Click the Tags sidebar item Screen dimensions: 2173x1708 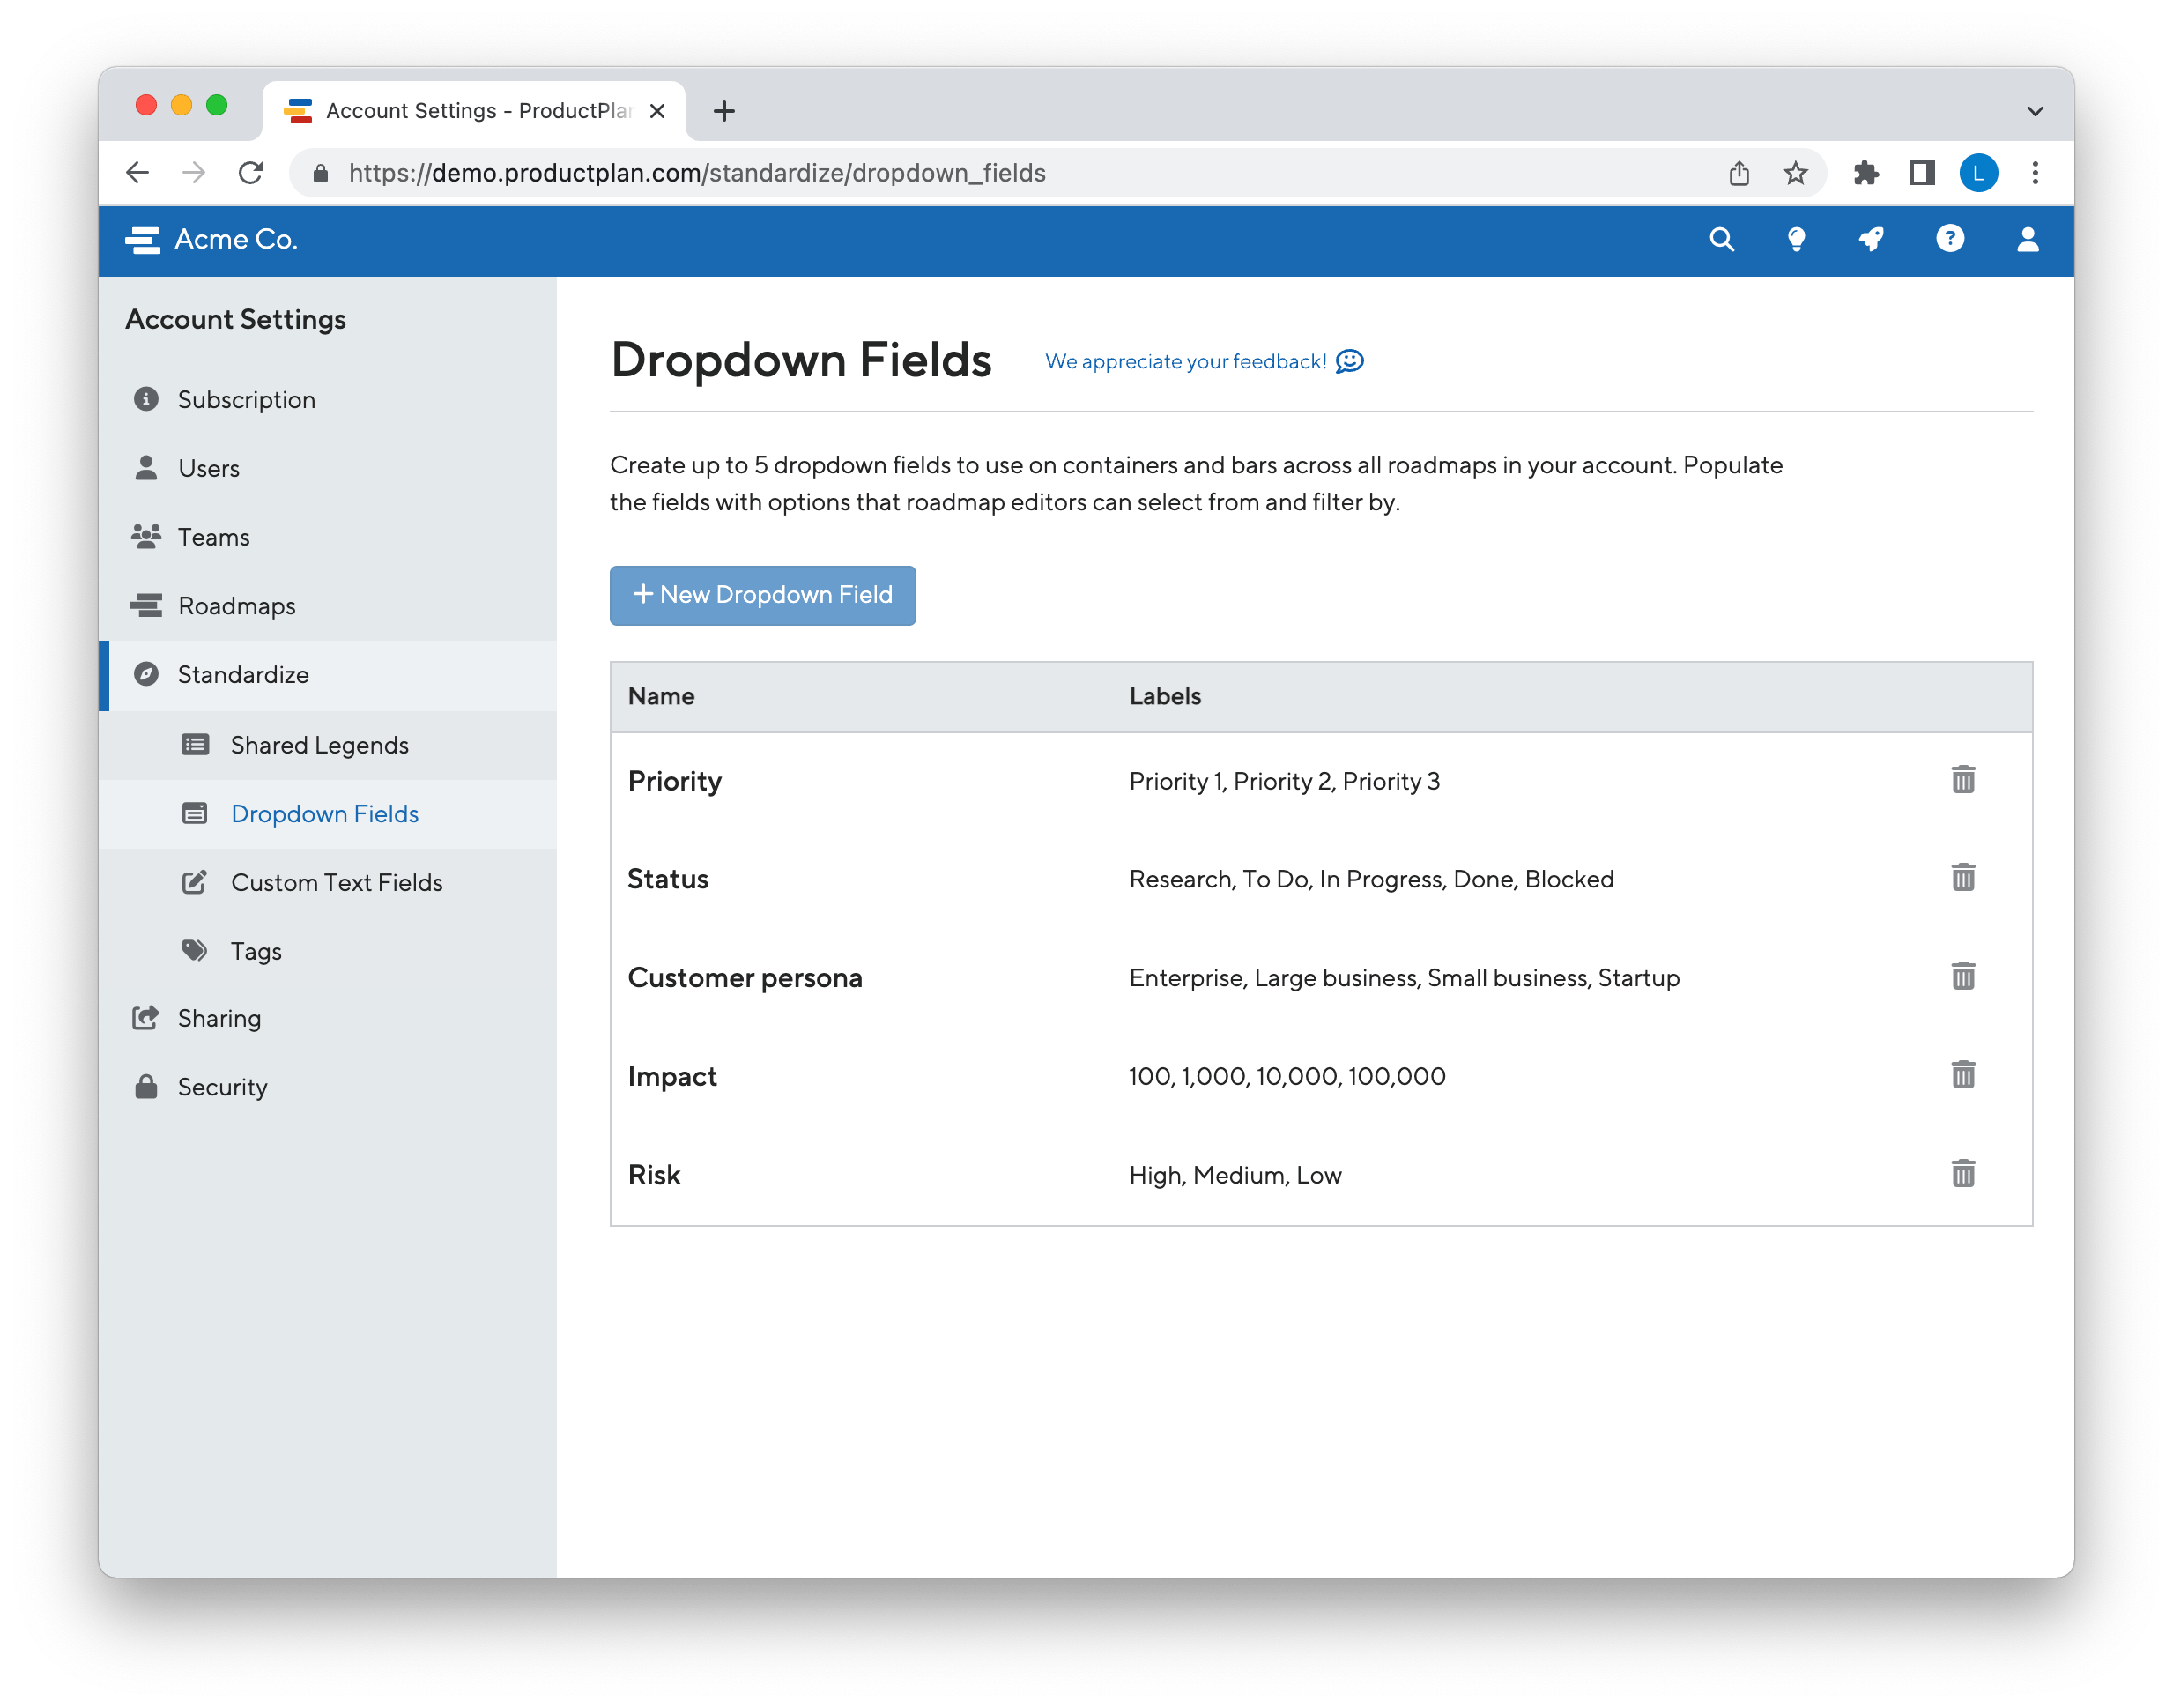point(259,951)
